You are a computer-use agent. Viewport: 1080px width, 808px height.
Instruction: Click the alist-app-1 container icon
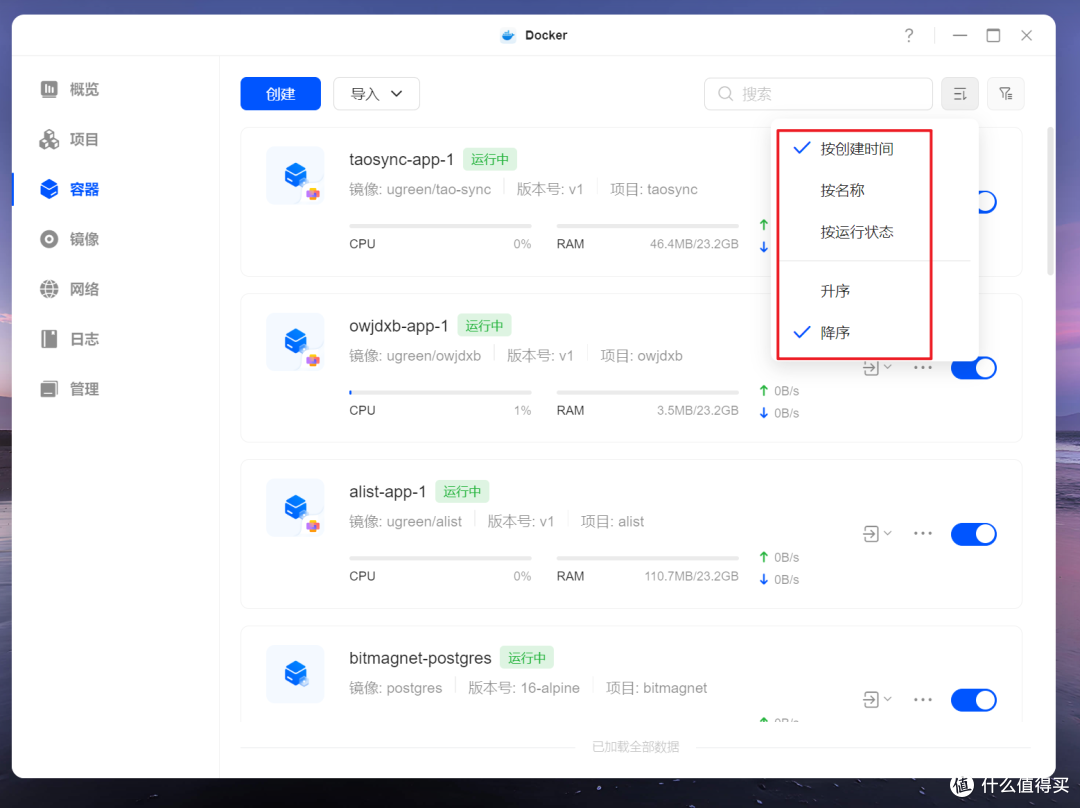point(295,508)
